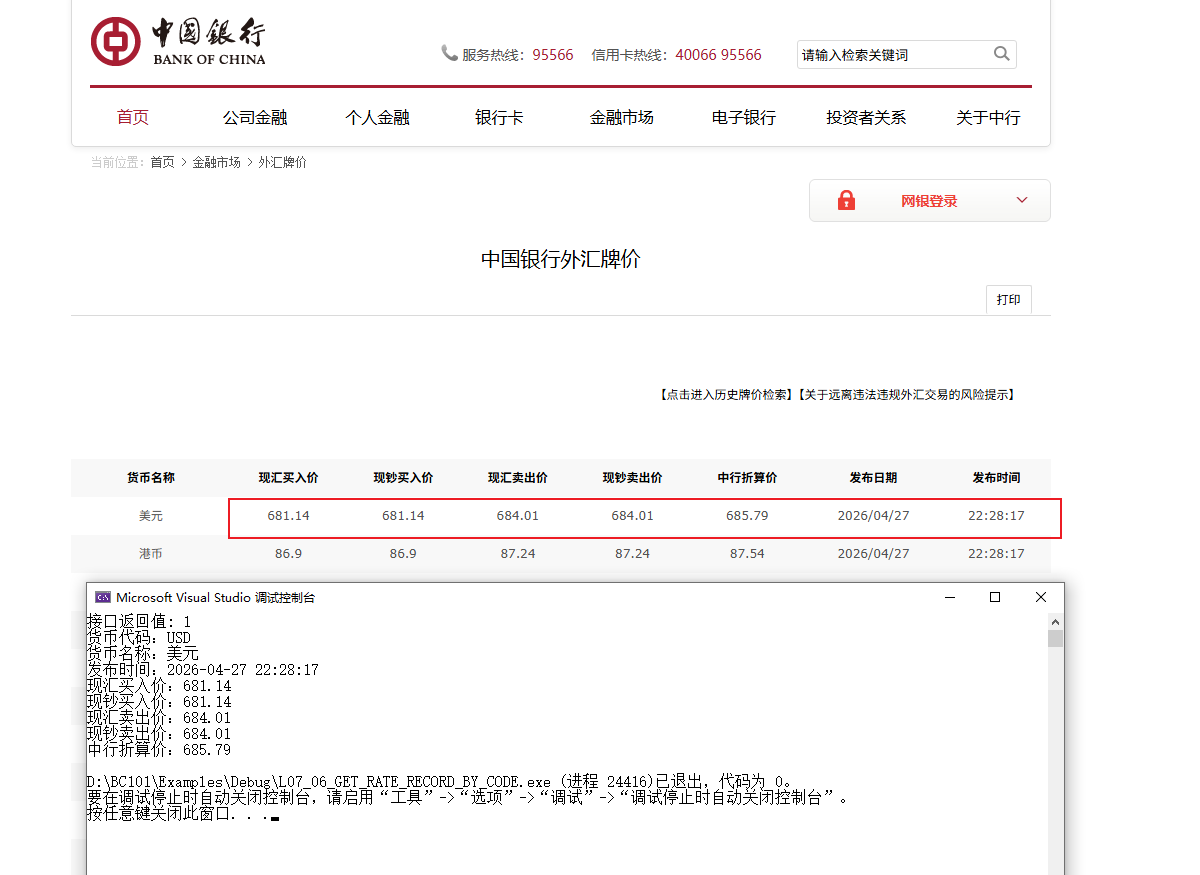Click the 货币名称 column header

pos(151,478)
